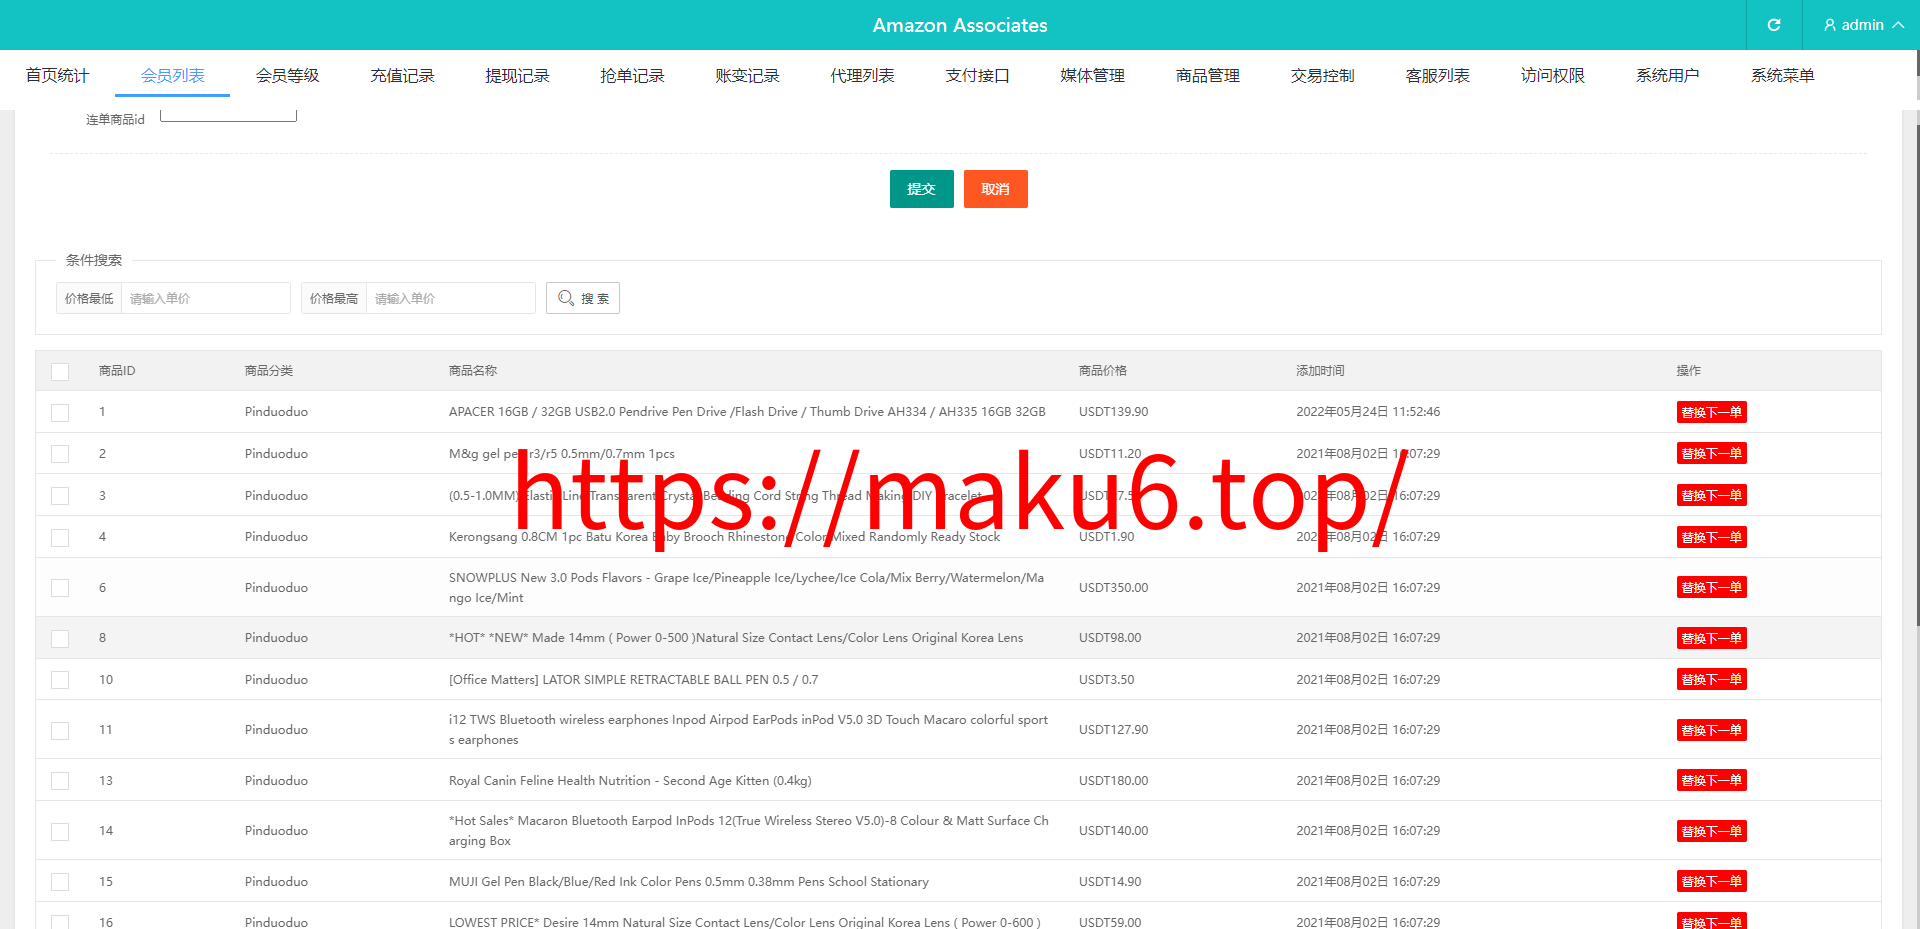Check the box for product ID 14
1920x929 pixels.
pyautogui.click(x=60, y=831)
